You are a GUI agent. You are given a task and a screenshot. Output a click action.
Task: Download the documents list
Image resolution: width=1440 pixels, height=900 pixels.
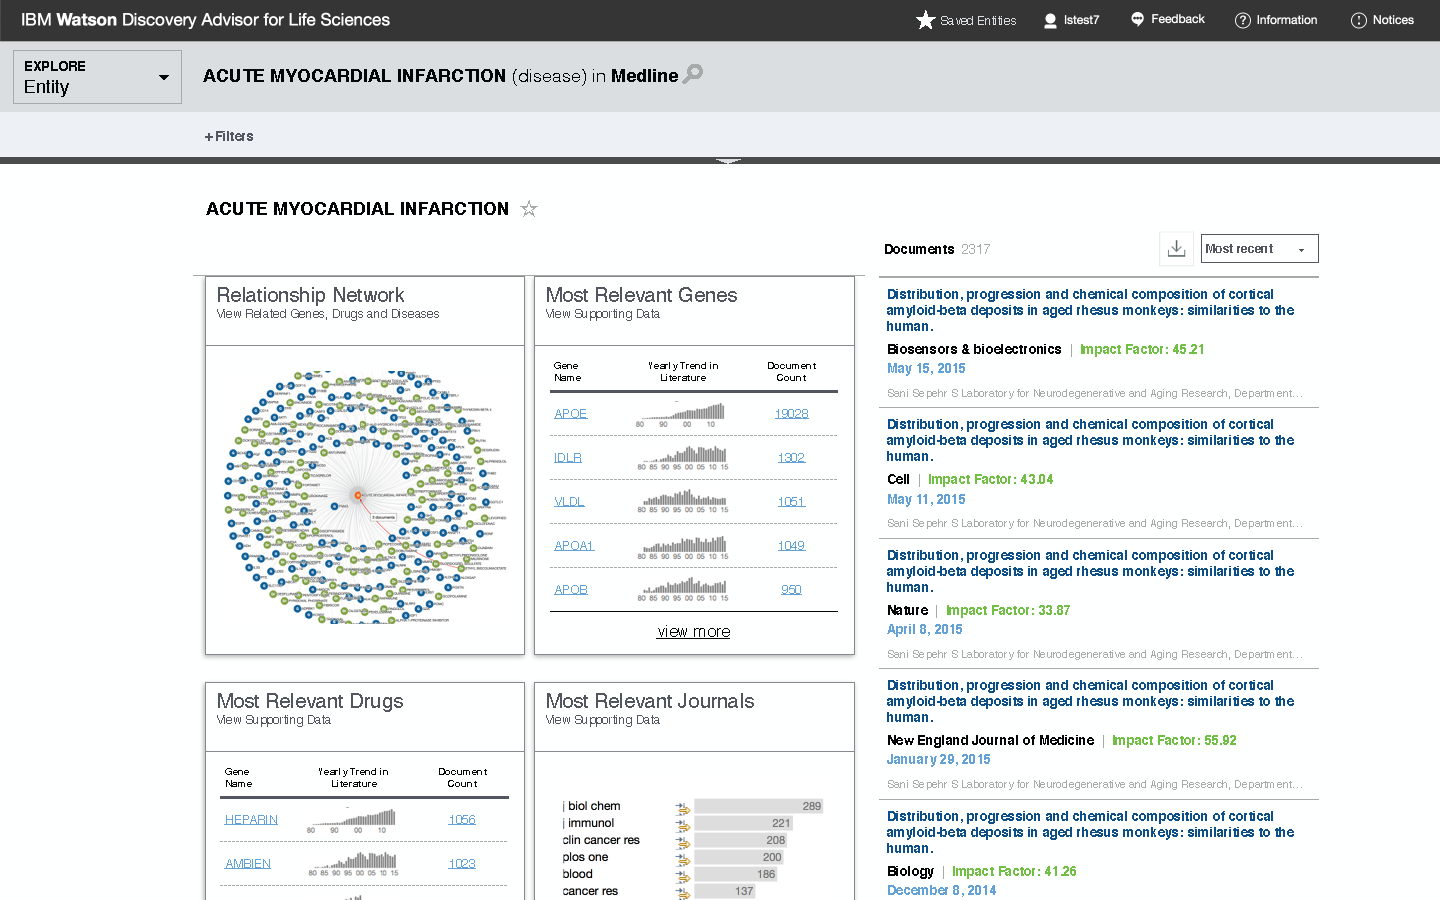coord(1176,249)
